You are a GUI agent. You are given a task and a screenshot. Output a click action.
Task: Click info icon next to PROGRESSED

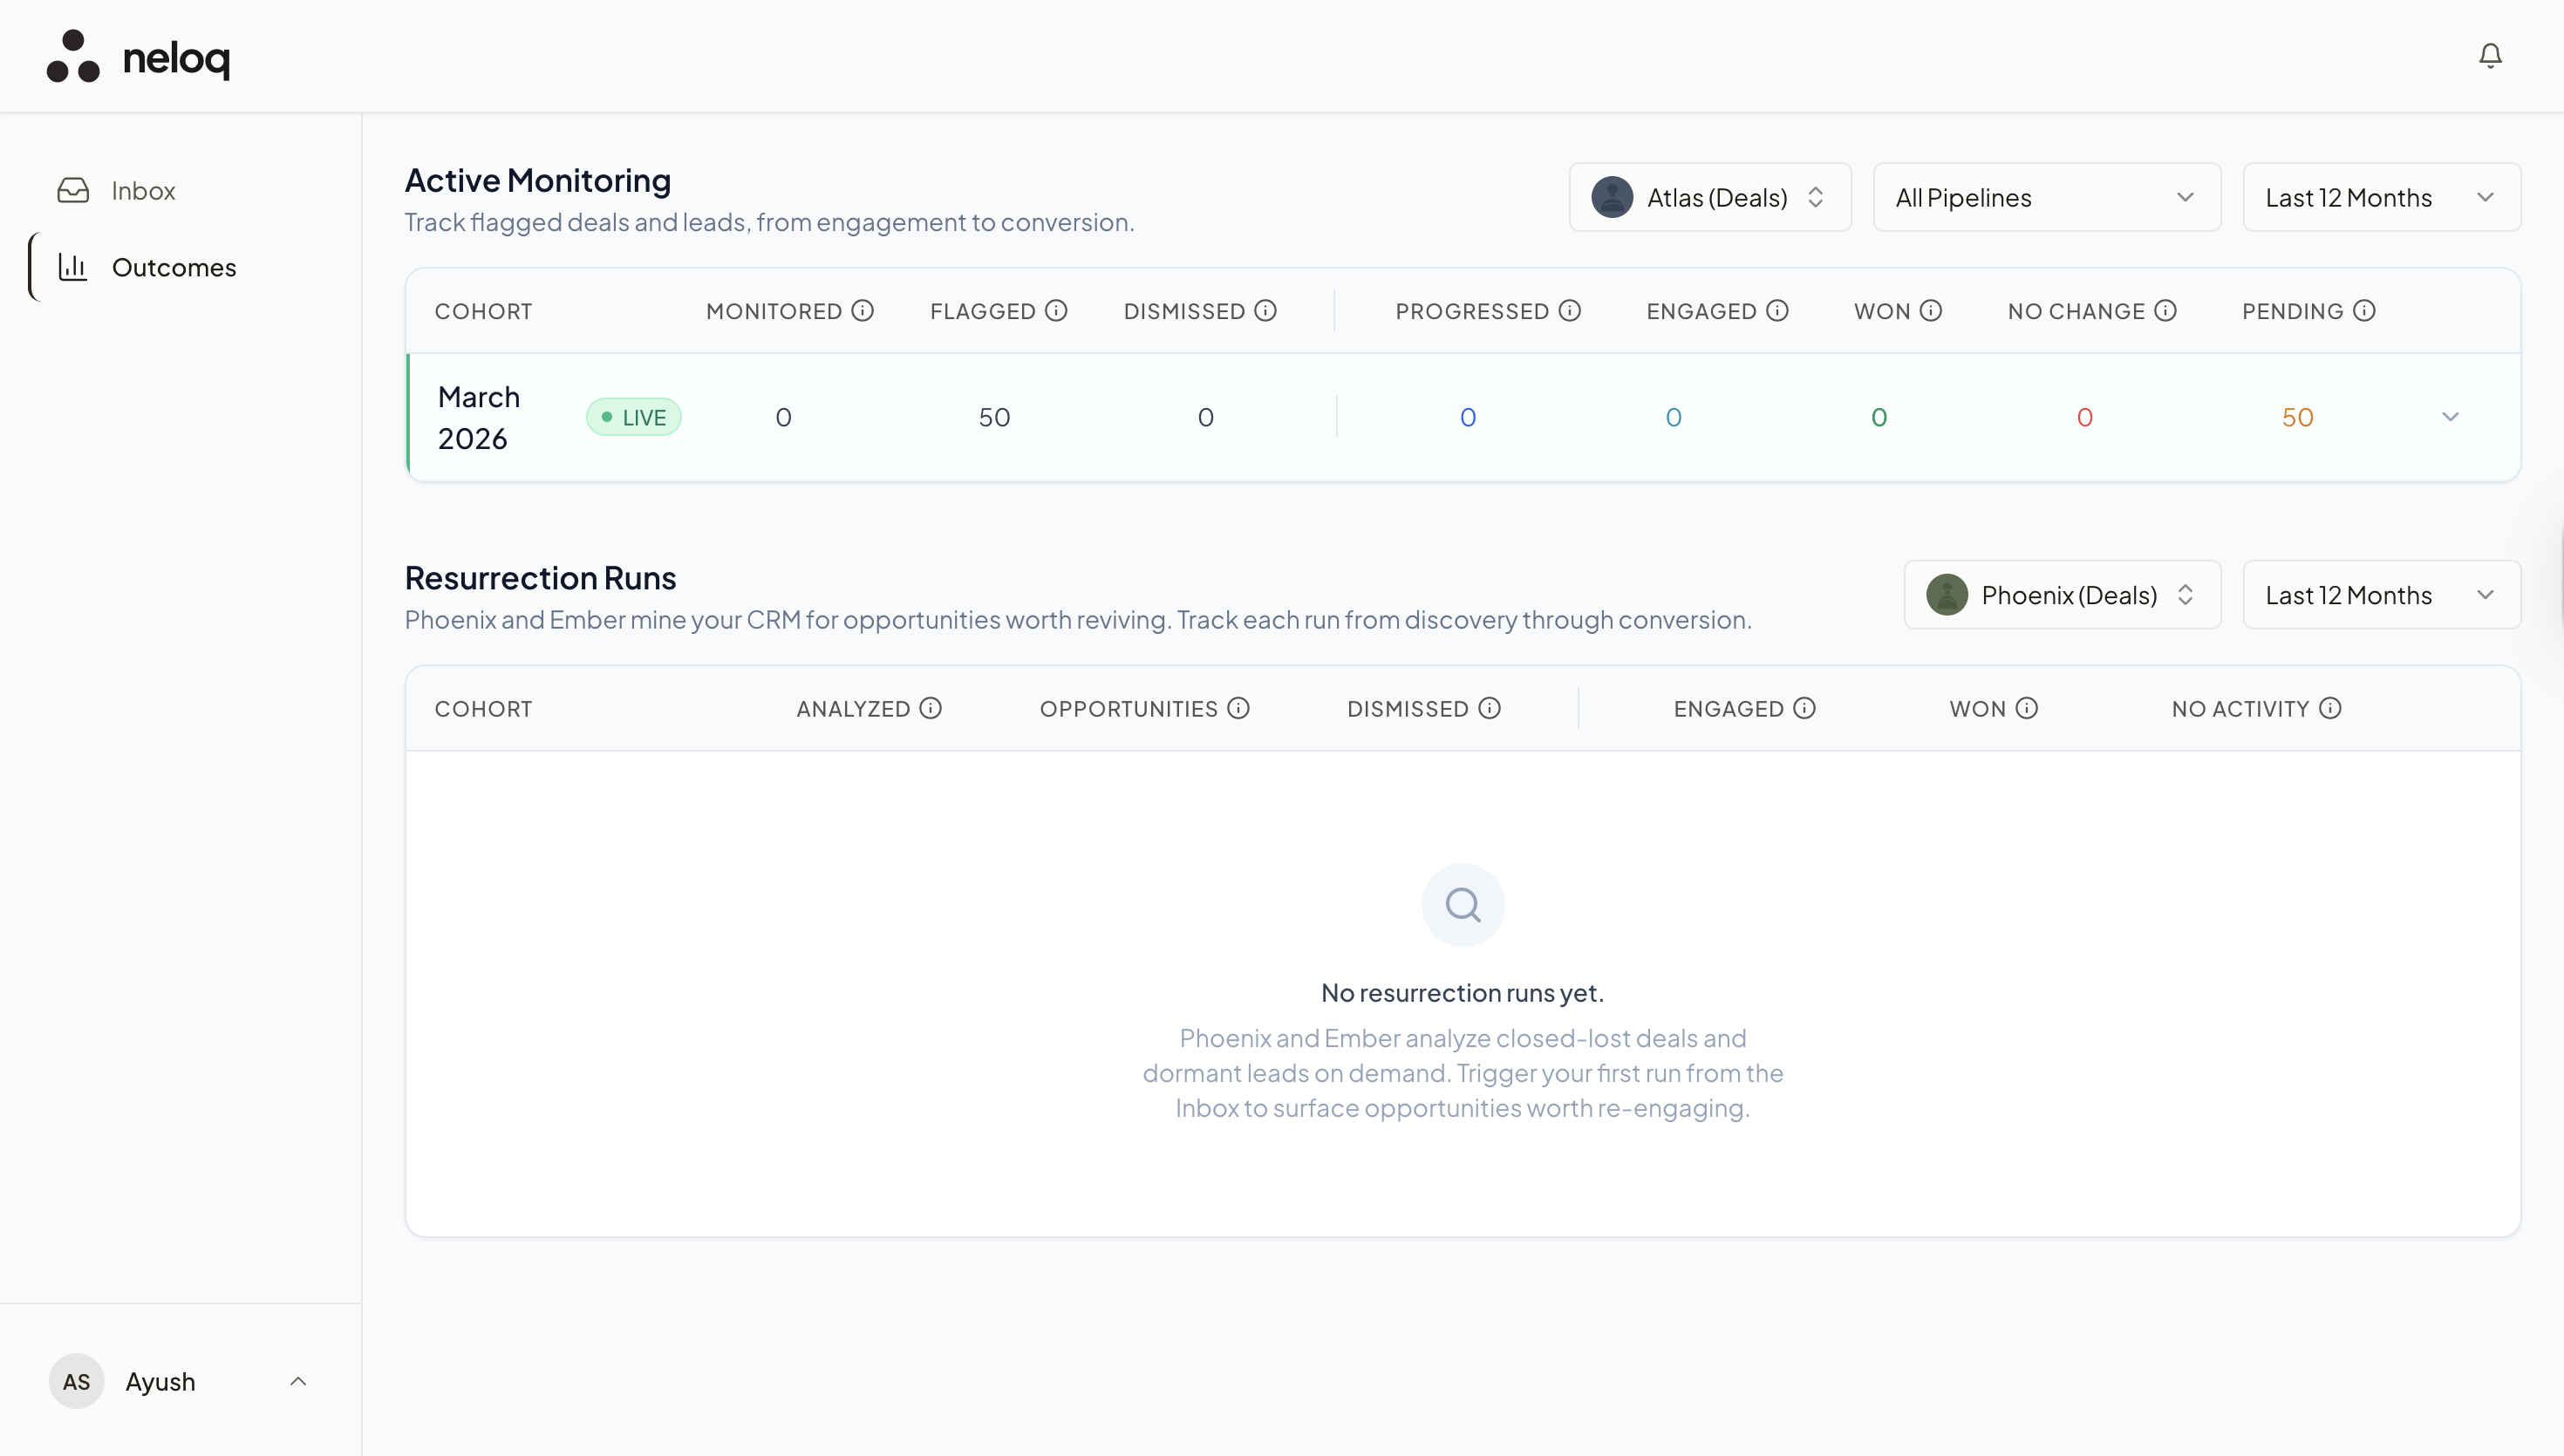pos(1570,311)
